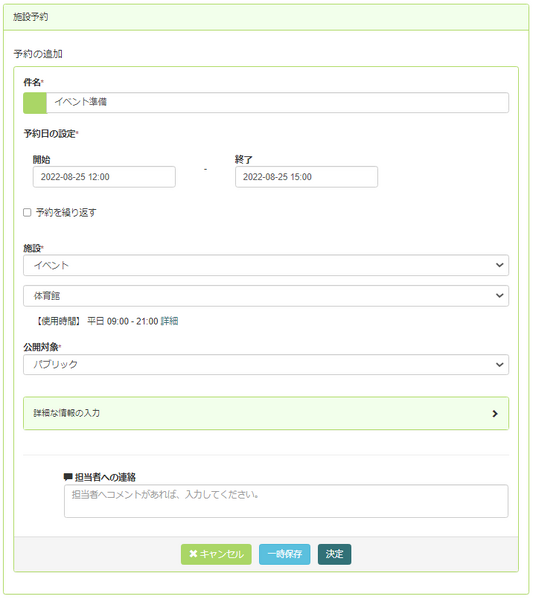This screenshot has height=599, width=533.
Task: Click the 【使用時間】 平日 09:00 - 21:00 text
Action: click(97, 321)
